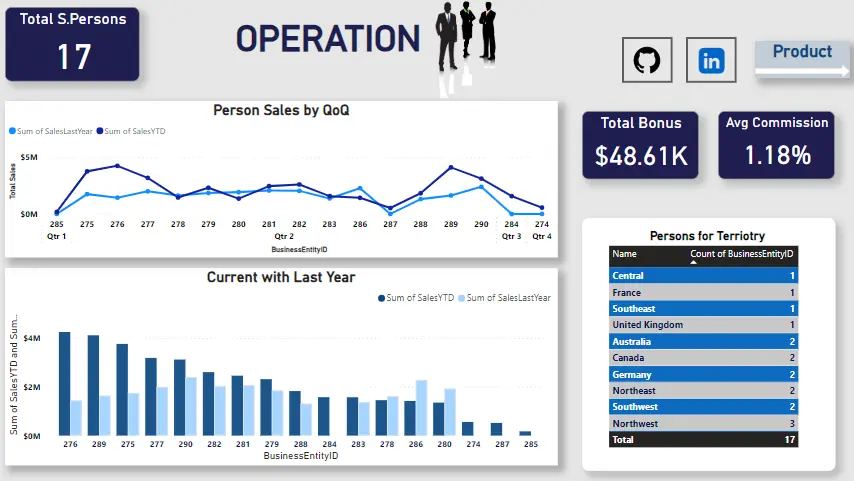
Task: Click the SalesYTD line point at 289
Action: pos(451,167)
